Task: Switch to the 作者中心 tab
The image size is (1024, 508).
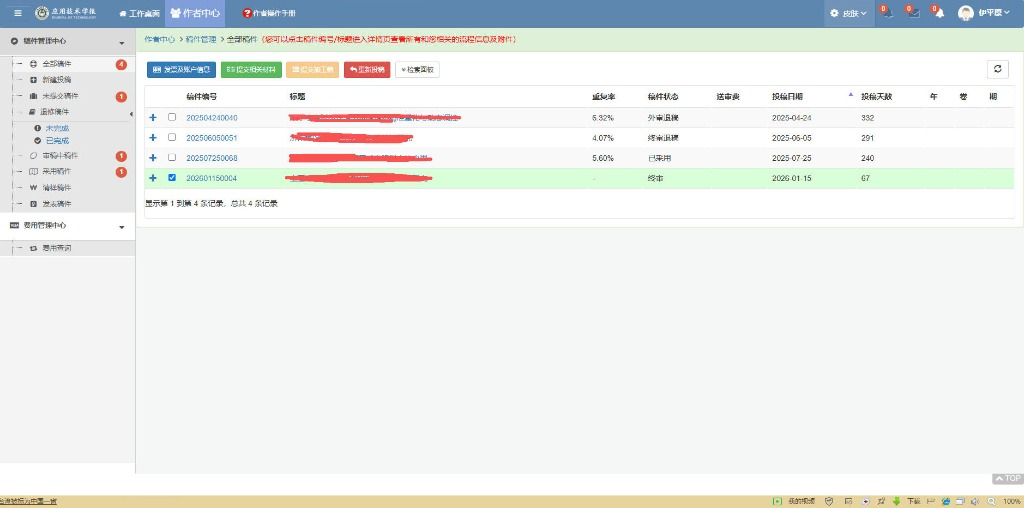Action: [x=195, y=13]
